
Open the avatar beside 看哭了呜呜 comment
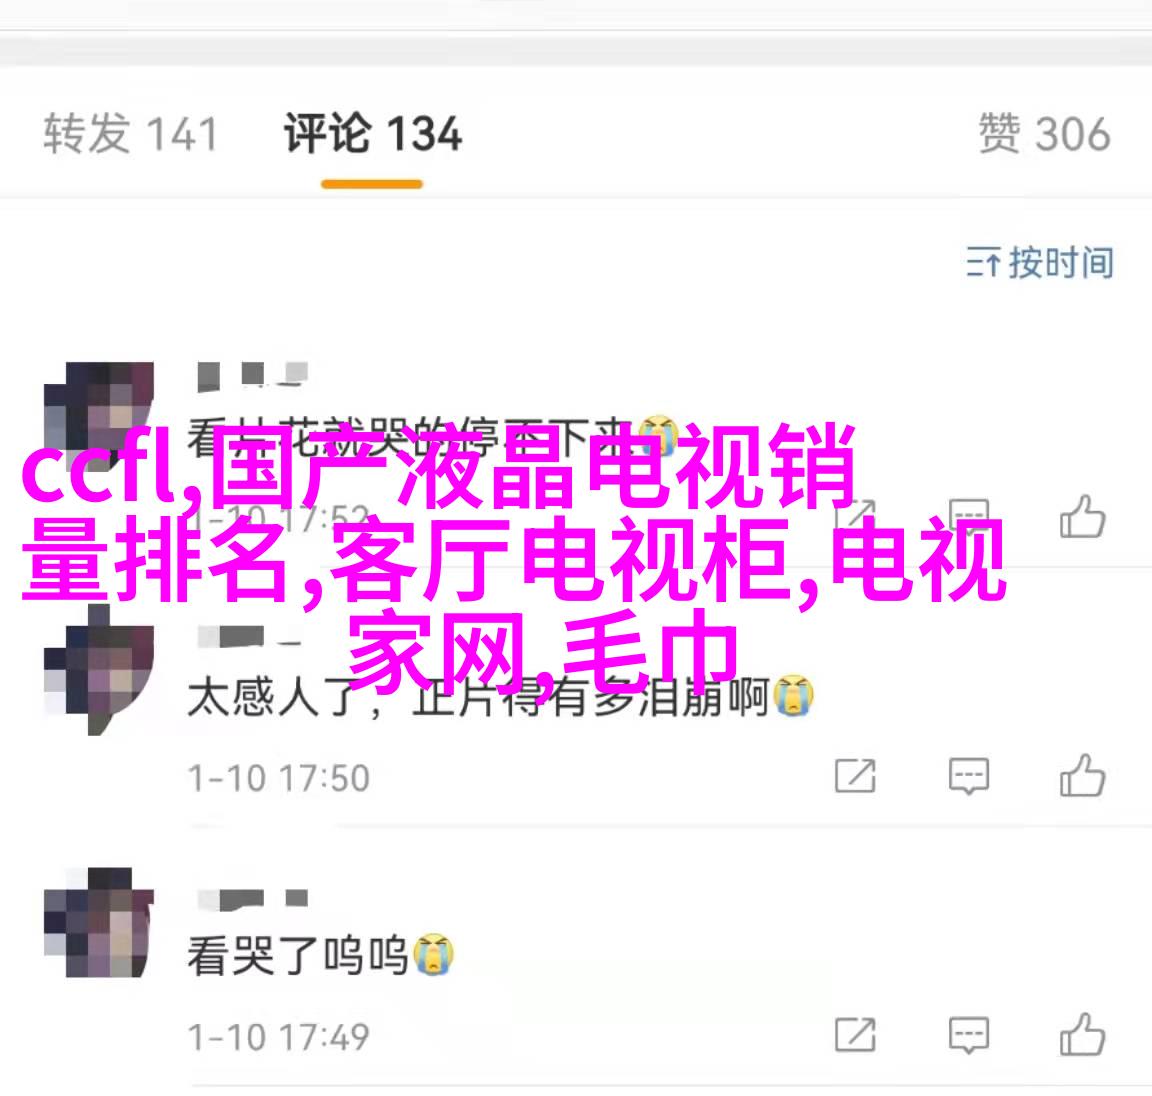point(99,923)
